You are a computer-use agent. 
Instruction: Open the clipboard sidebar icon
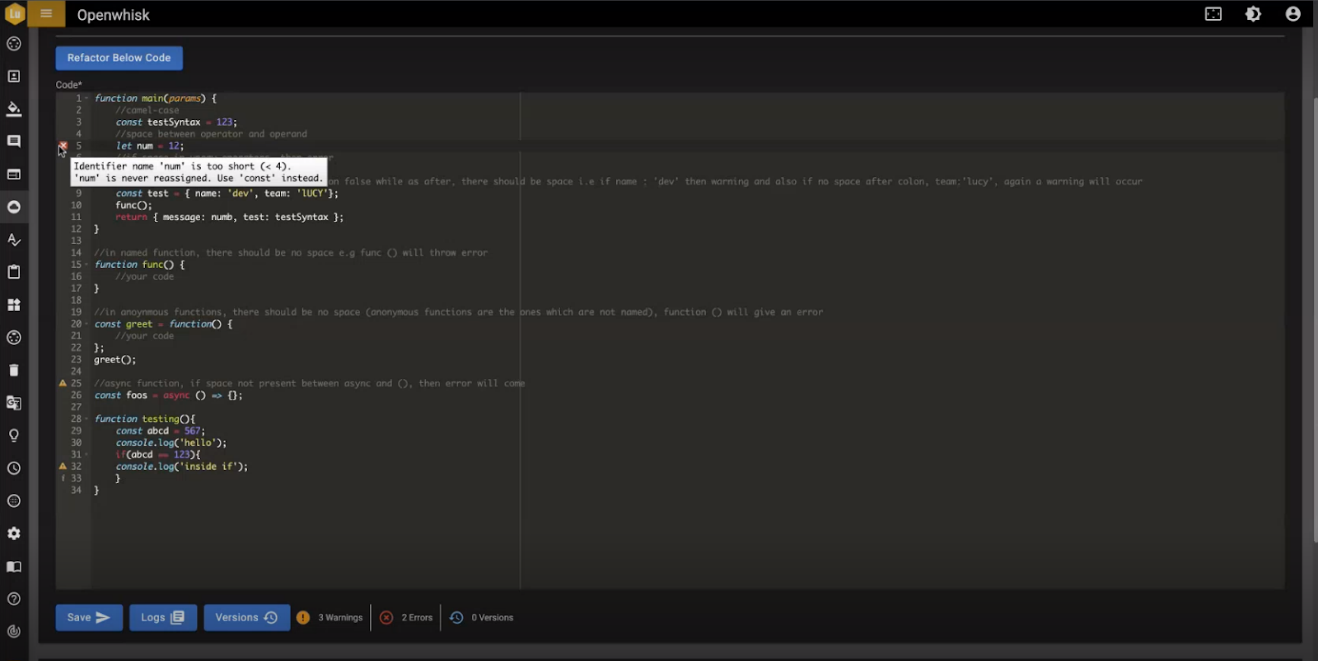coord(14,272)
